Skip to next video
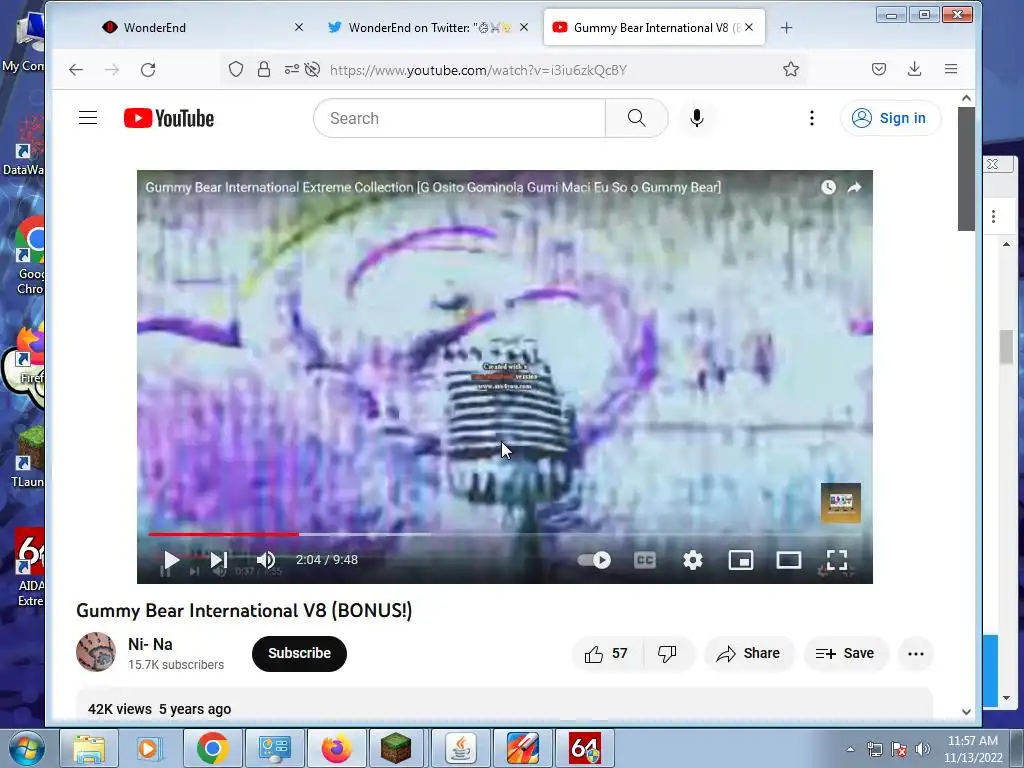The height and width of the screenshot is (768, 1024). 218,560
